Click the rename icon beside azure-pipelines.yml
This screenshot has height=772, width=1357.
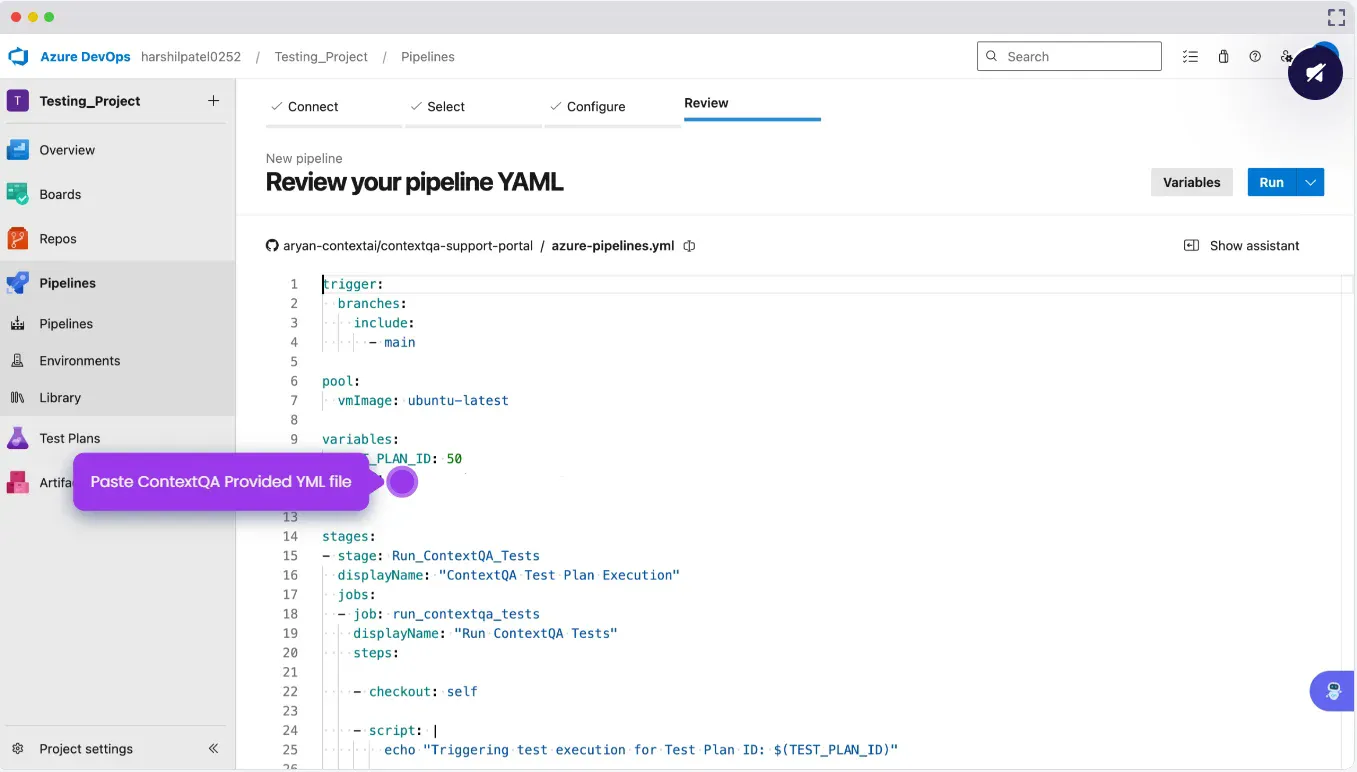pos(689,246)
